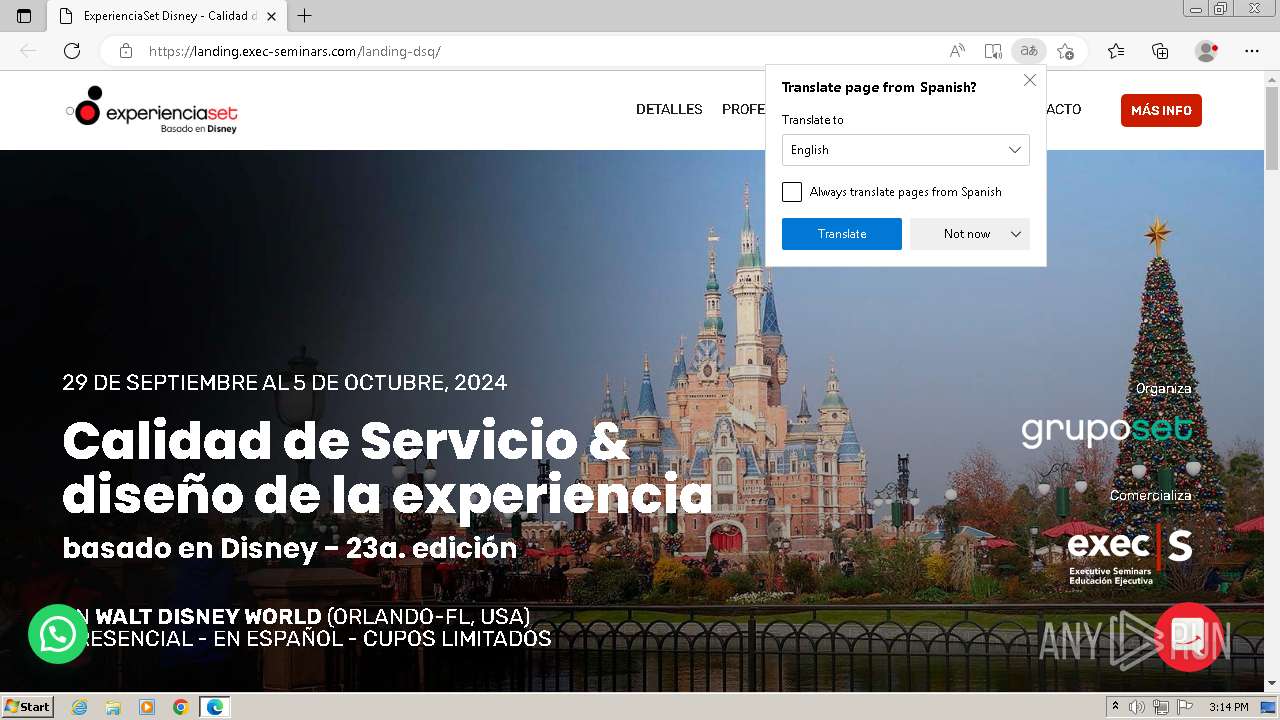Click the MÁS INFO button
Viewport: 1280px width, 720px height.
click(x=1161, y=110)
